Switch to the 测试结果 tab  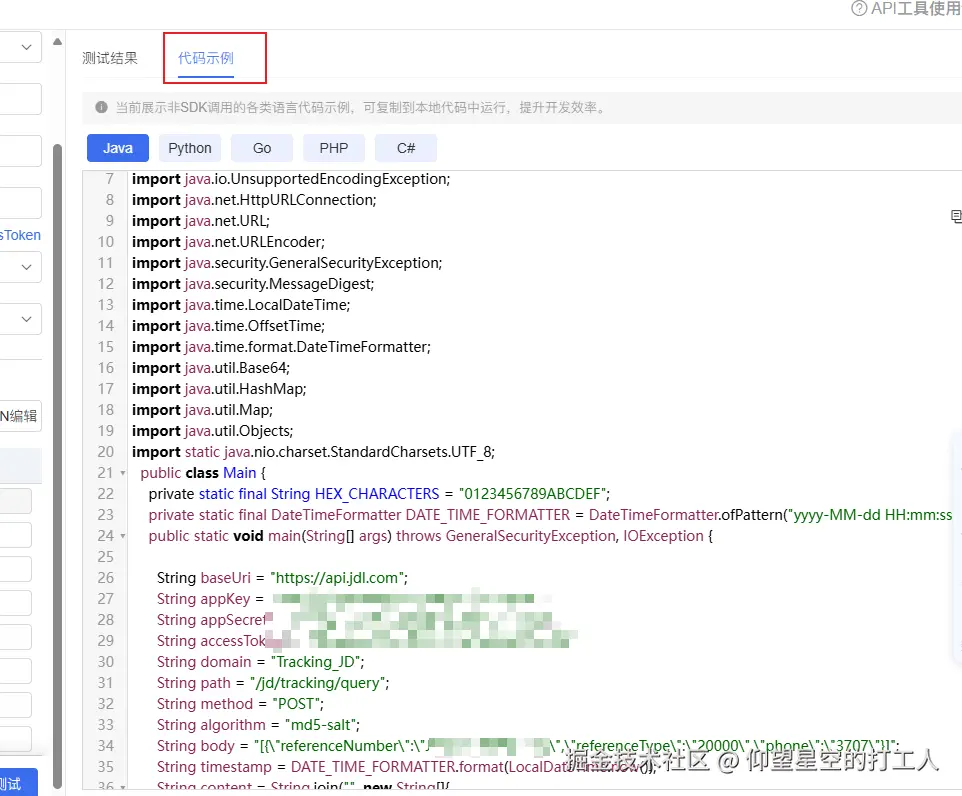pyautogui.click(x=110, y=58)
